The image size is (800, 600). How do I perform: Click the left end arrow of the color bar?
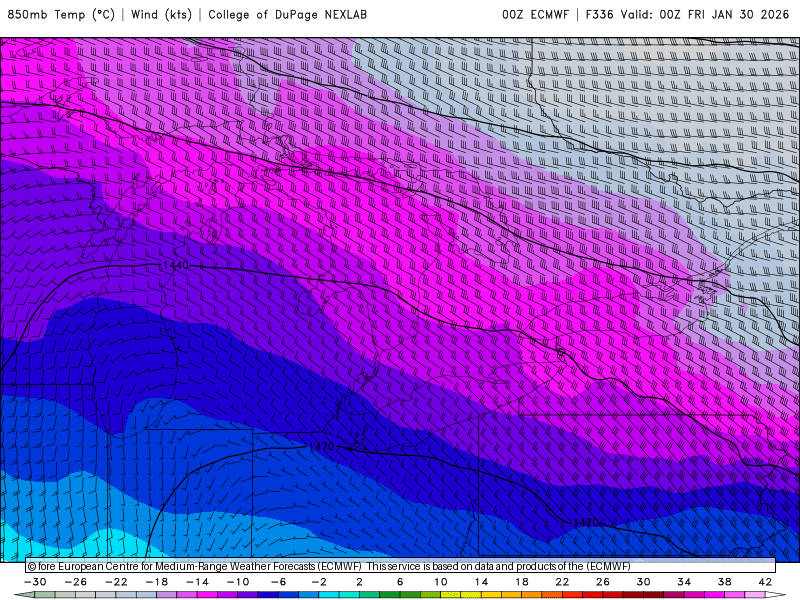tap(24, 595)
